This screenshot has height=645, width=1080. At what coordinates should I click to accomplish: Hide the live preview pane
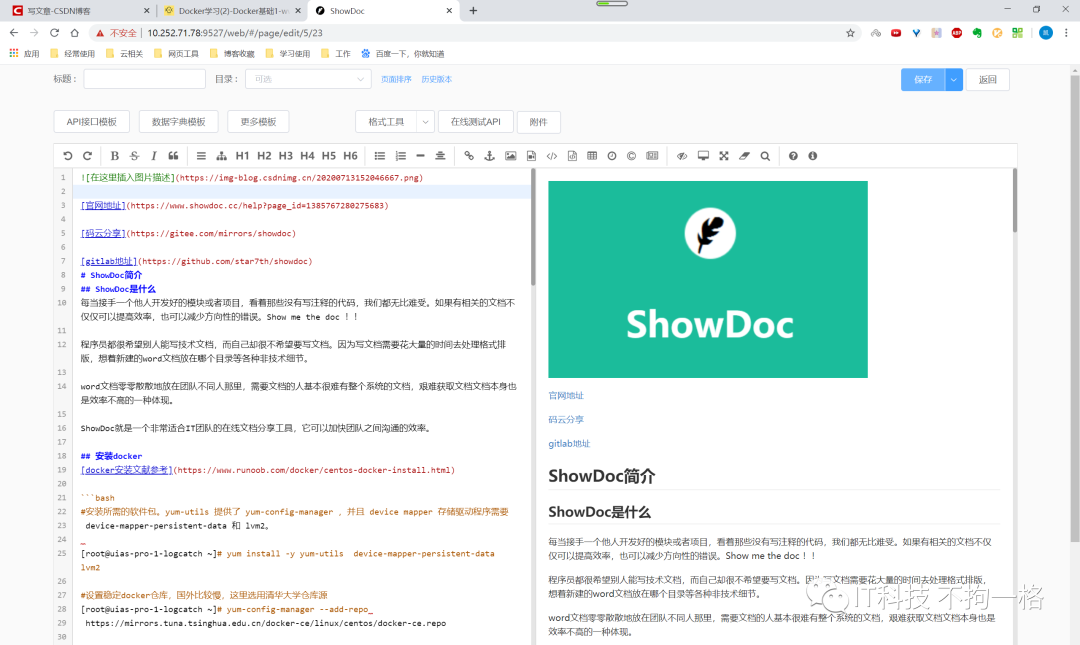coord(681,155)
